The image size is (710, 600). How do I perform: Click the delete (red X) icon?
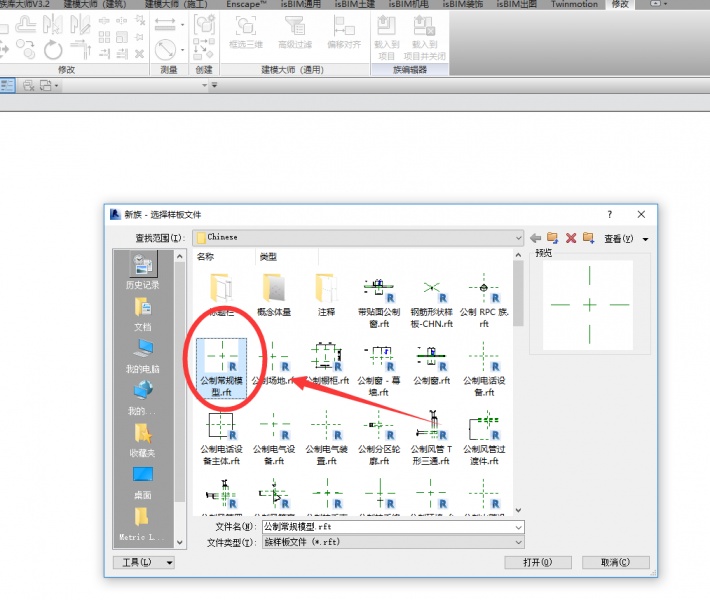click(571, 238)
